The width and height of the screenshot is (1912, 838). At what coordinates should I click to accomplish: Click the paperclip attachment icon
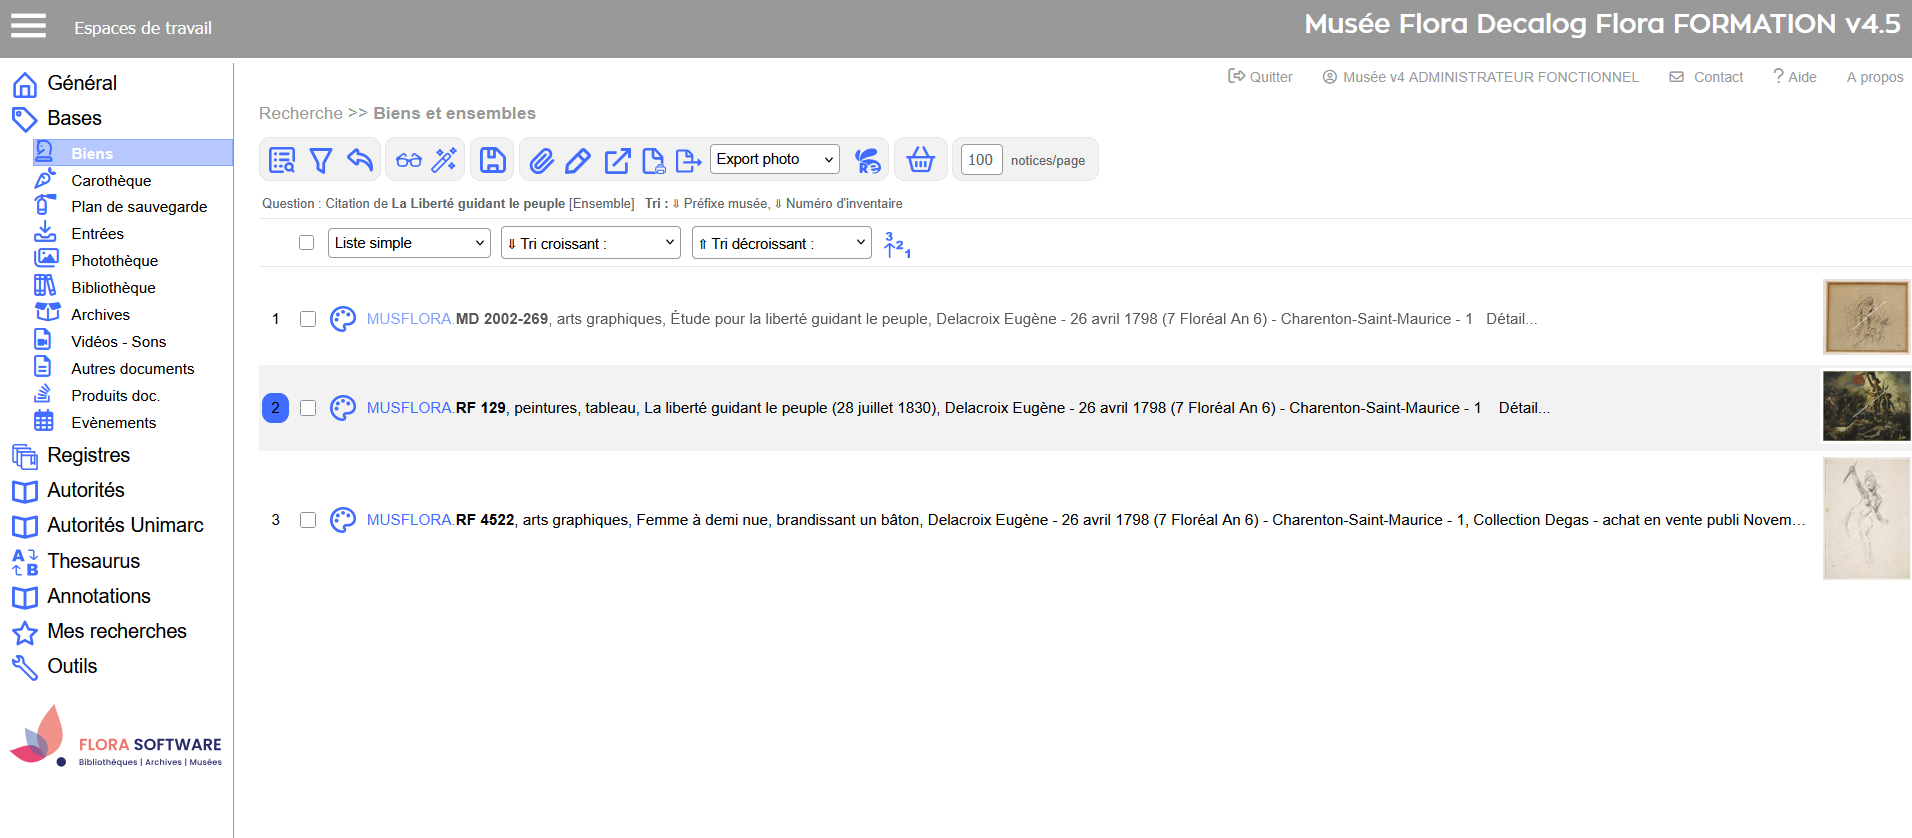(541, 160)
